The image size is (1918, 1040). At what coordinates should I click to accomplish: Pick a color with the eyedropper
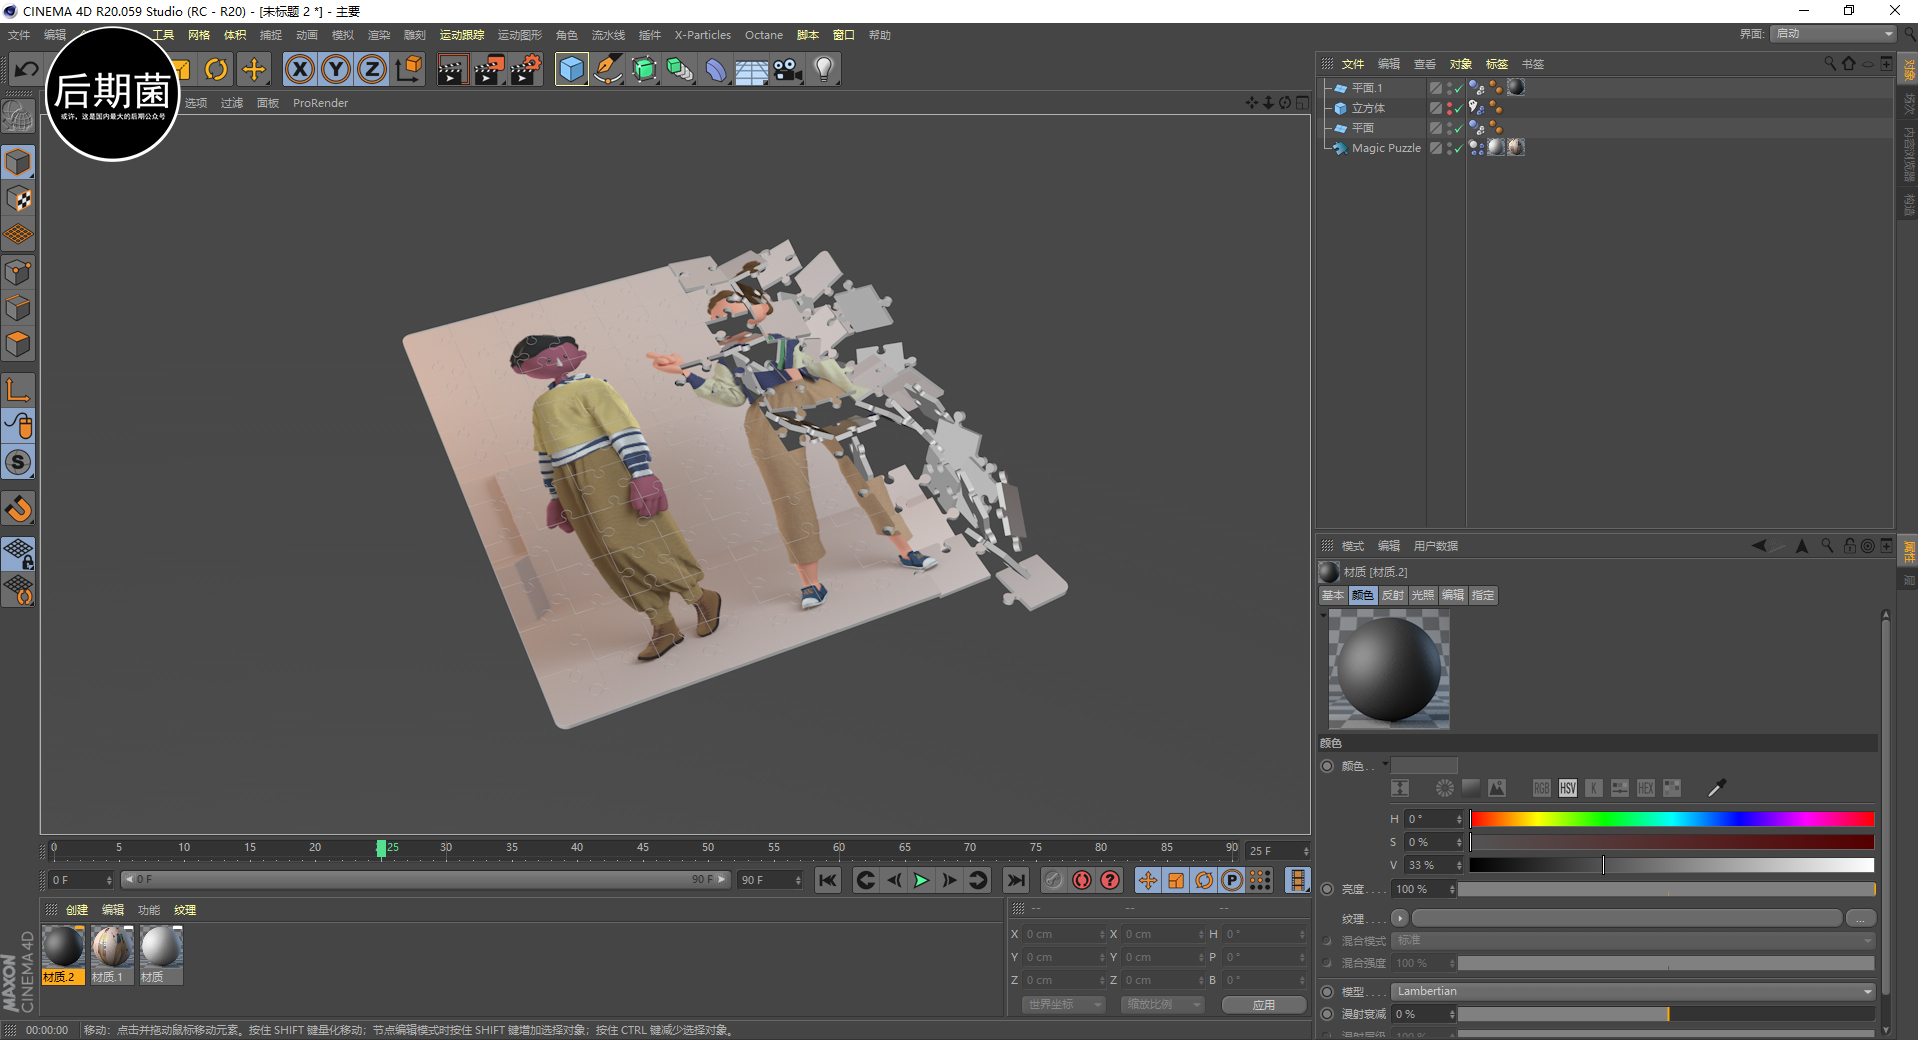[x=1716, y=788]
